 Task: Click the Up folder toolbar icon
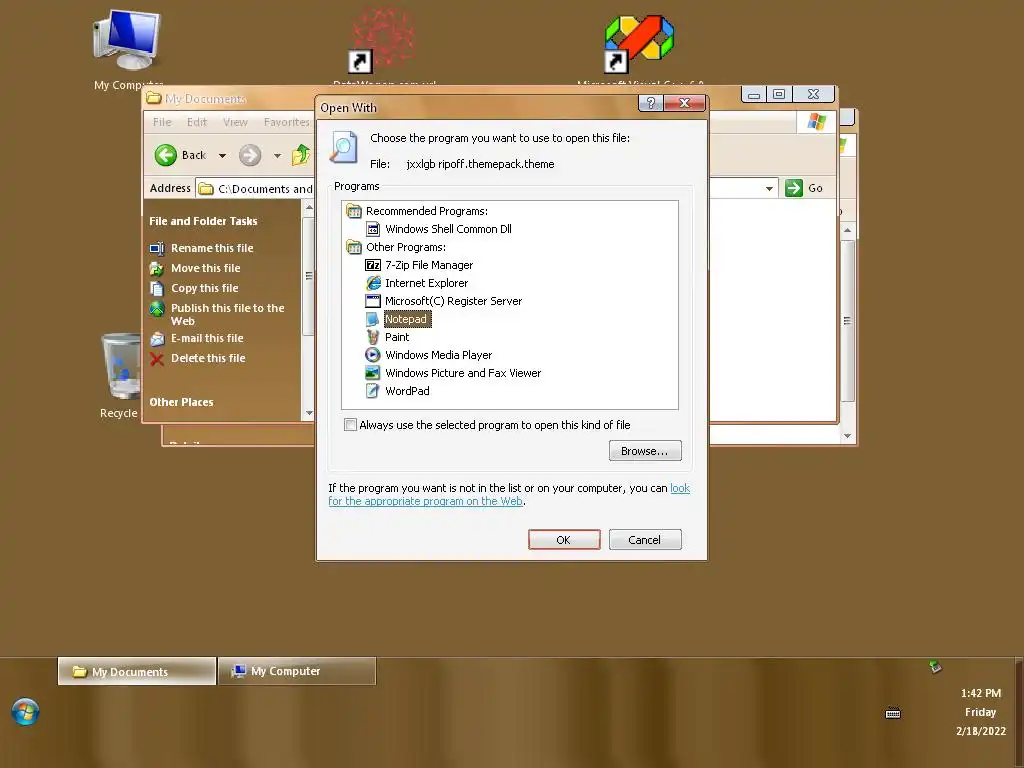pos(301,155)
